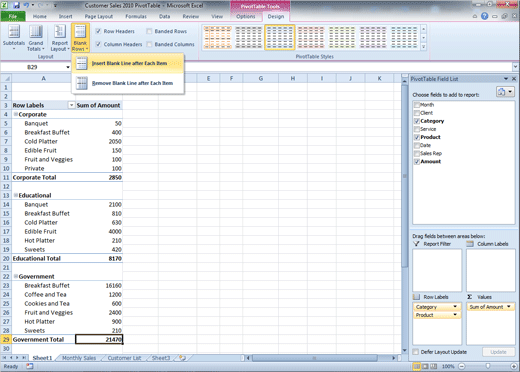This screenshot has width=520, height=372.
Task: Select the red PivotTable style thumbnail
Action: 311,37
